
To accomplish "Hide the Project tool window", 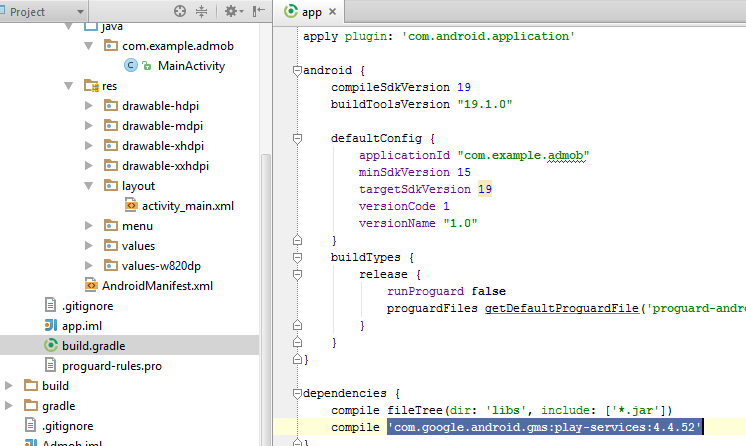I will pos(258,11).
